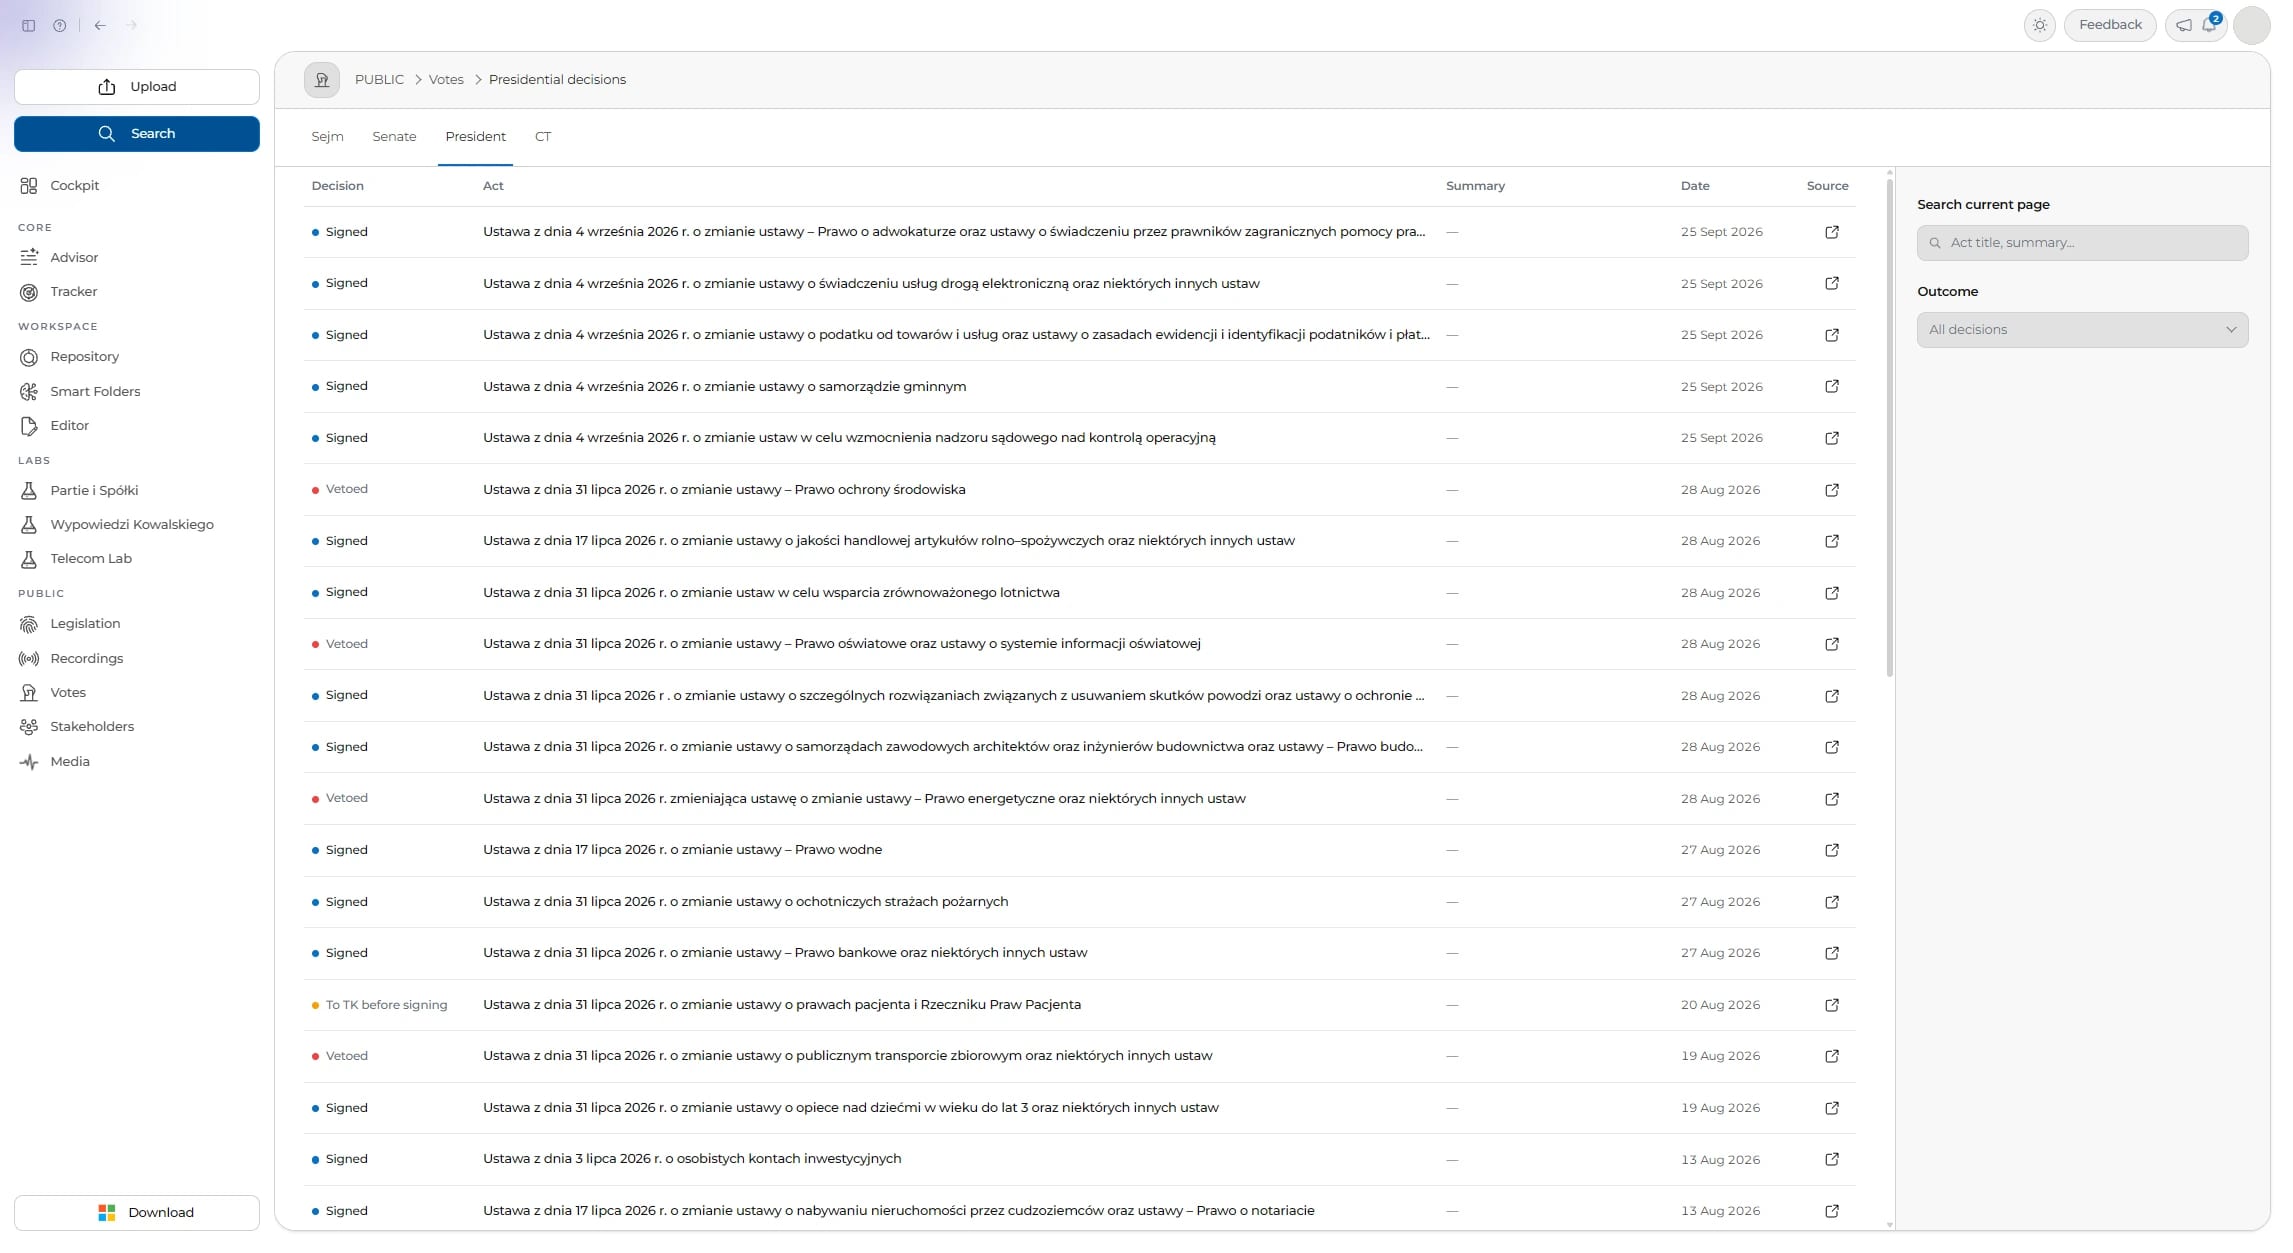Viewport: 2293px width, 1253px height.
Task: Click the Votes breadcrumb
Action: 446,80
